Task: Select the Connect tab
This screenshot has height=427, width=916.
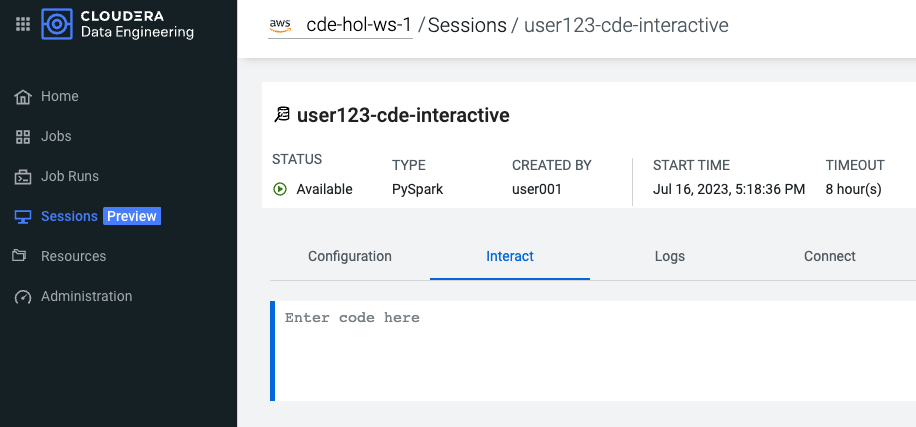Action: click(x=830, y=256)
